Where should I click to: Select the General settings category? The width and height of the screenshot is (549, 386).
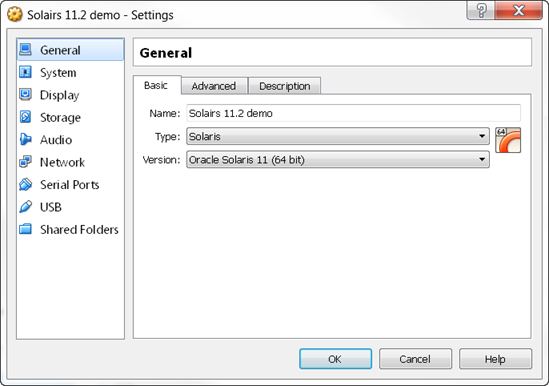pos(70,50)
